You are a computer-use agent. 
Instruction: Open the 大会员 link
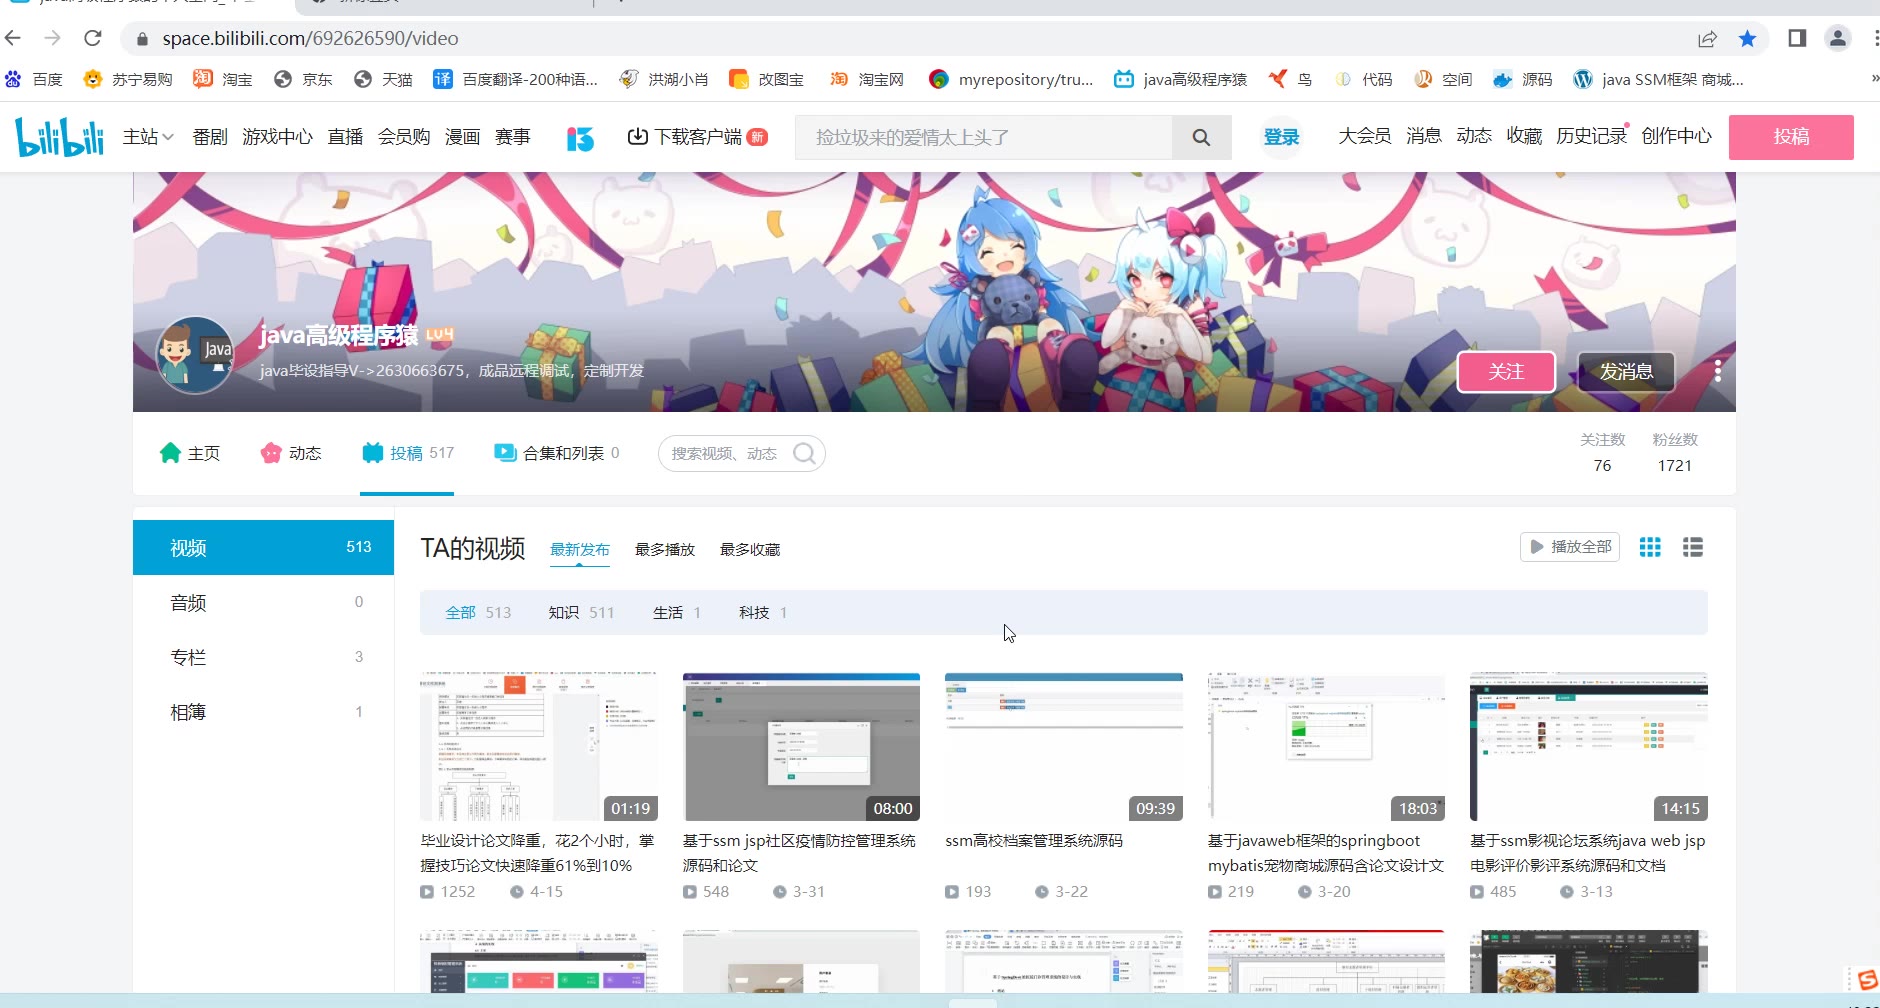1365,136
